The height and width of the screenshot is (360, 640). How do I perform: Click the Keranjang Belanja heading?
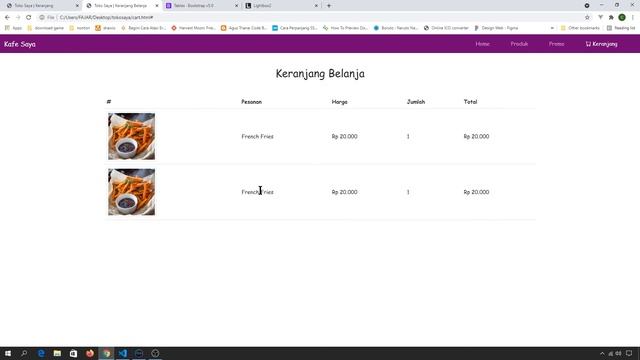tap(320, 74)
